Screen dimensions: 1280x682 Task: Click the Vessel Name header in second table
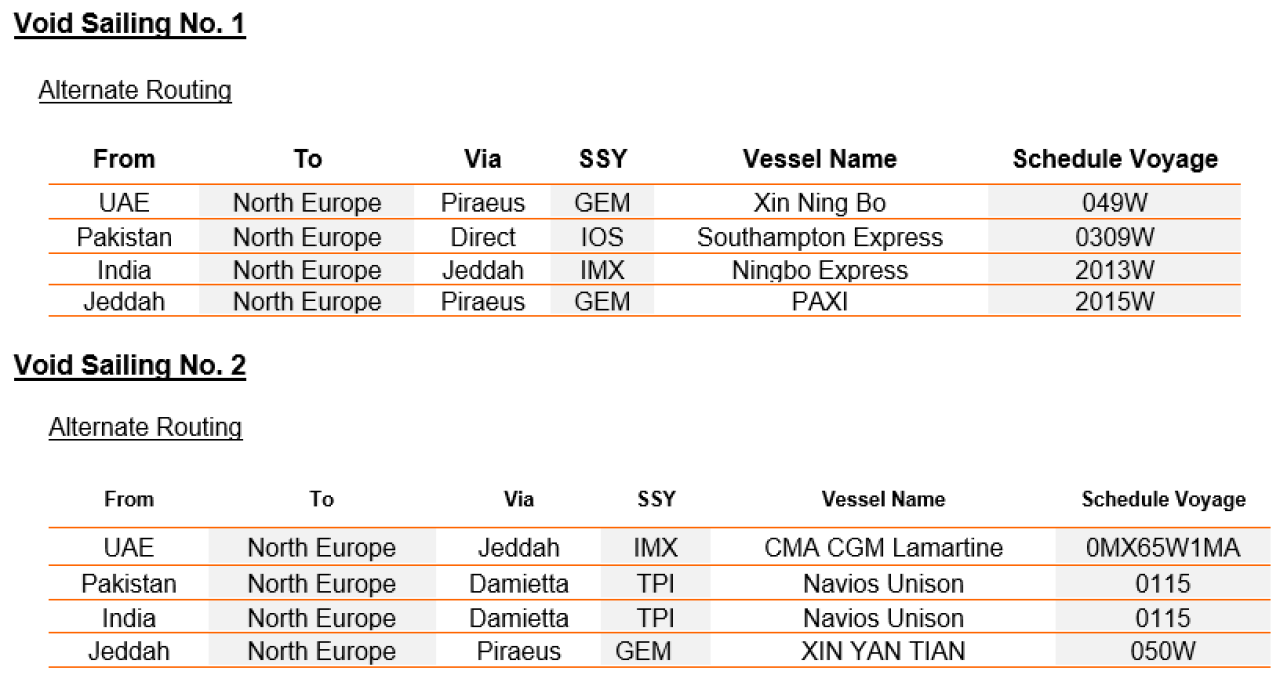click(883, 499)
